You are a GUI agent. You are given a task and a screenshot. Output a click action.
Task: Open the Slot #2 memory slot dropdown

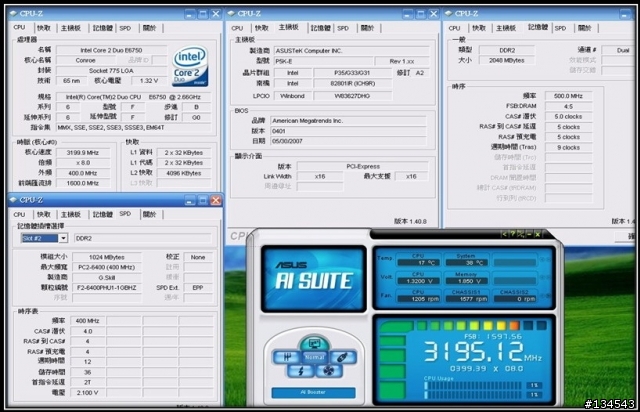44,238
